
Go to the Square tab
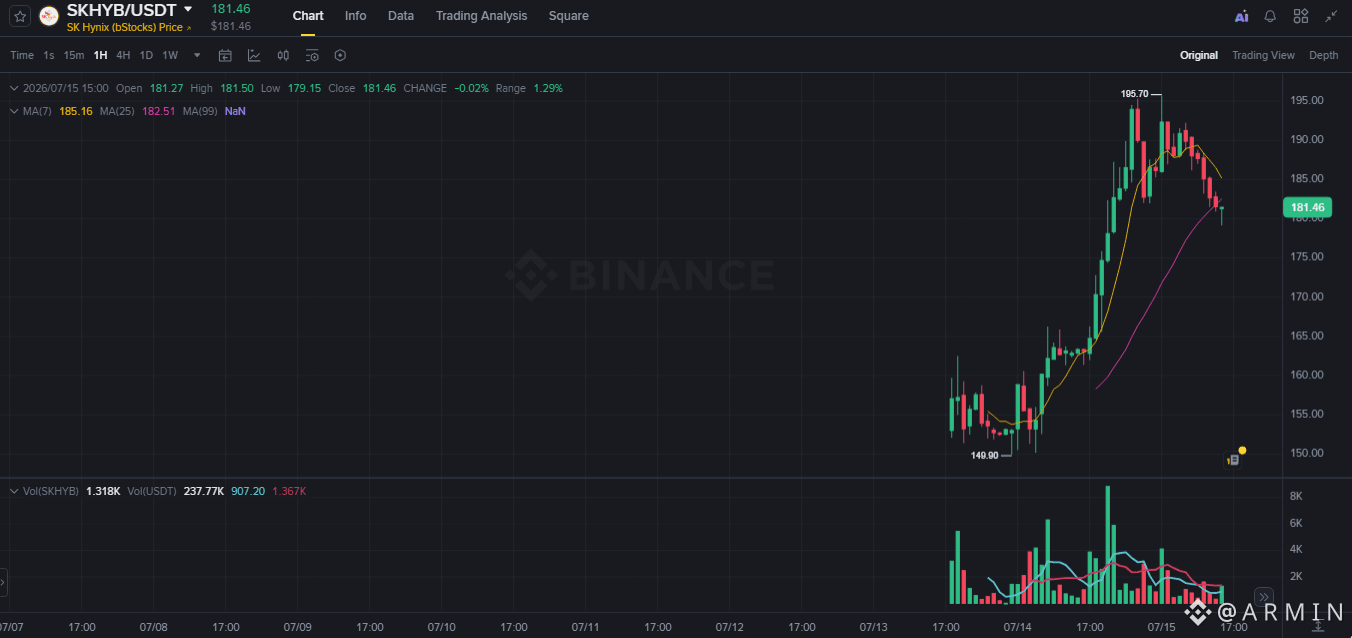[568, 16]
